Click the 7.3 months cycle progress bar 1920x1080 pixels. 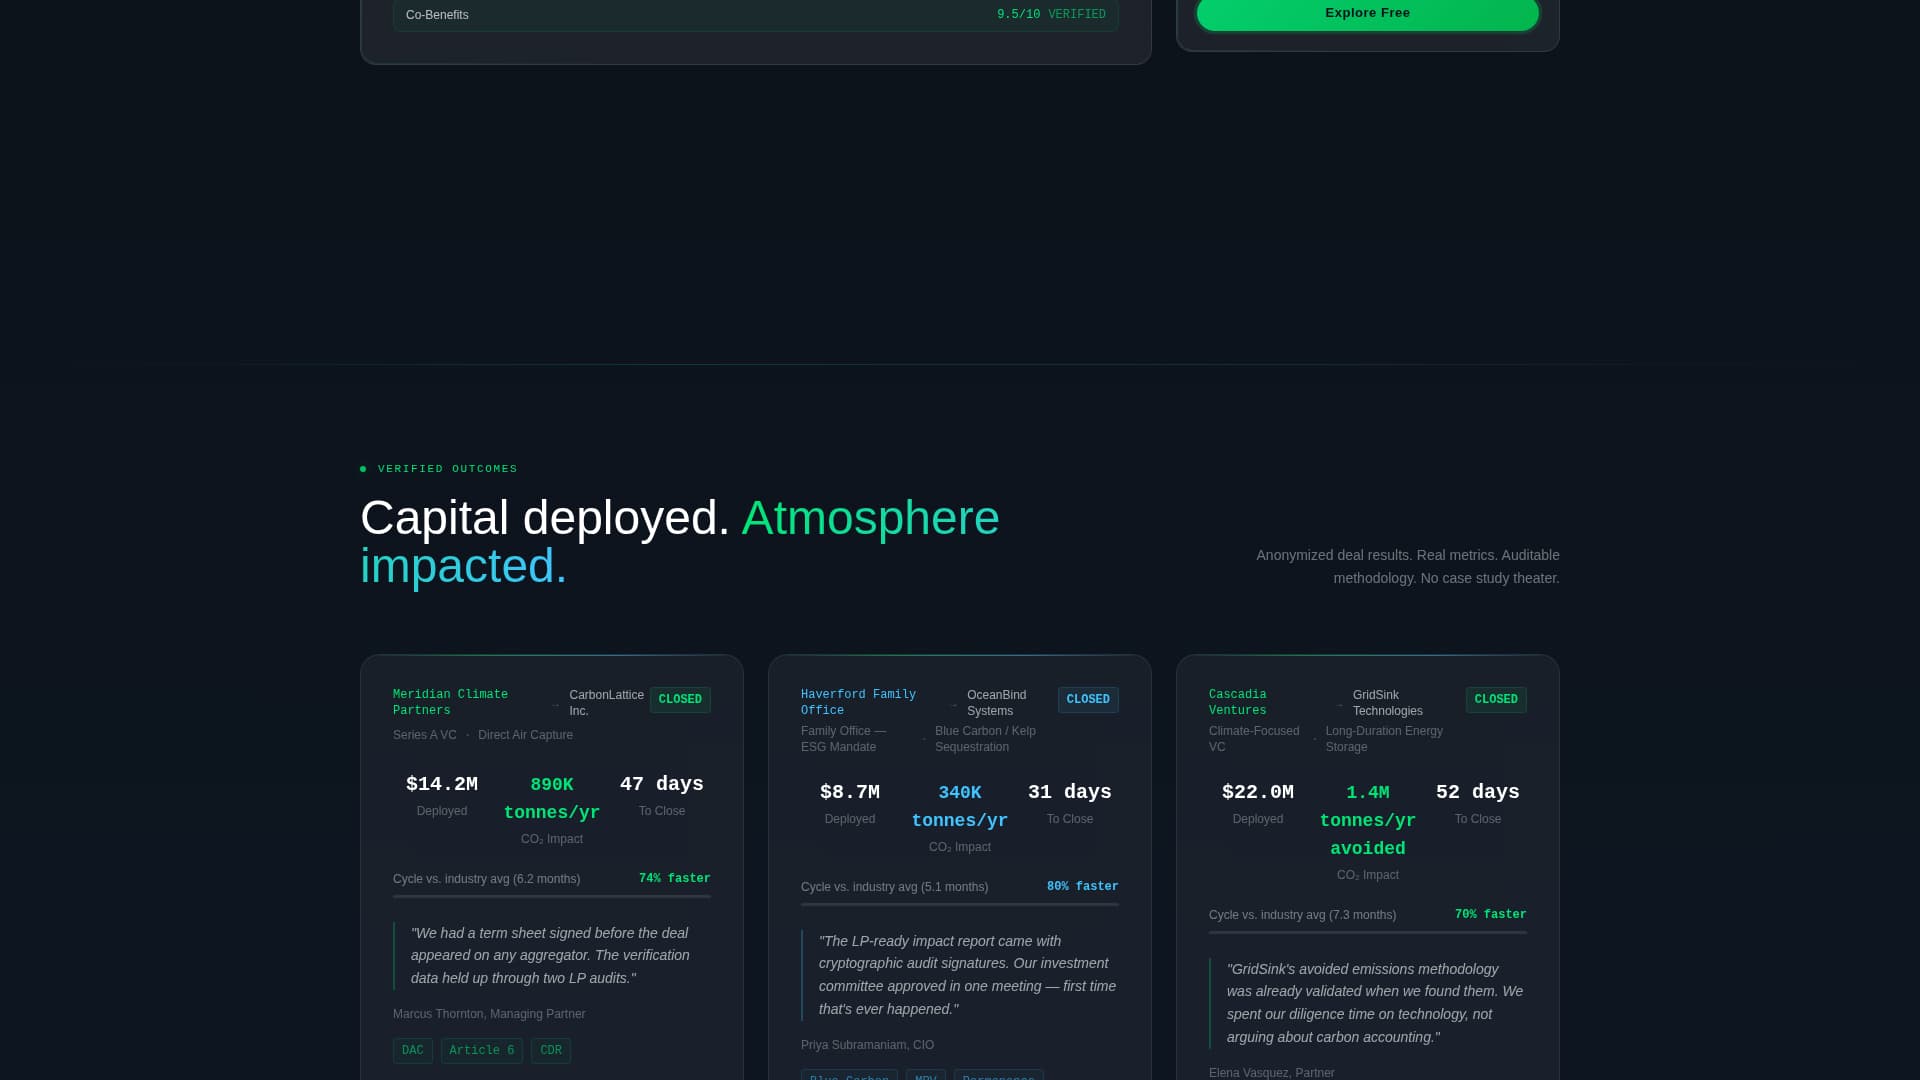(1368, 932)
